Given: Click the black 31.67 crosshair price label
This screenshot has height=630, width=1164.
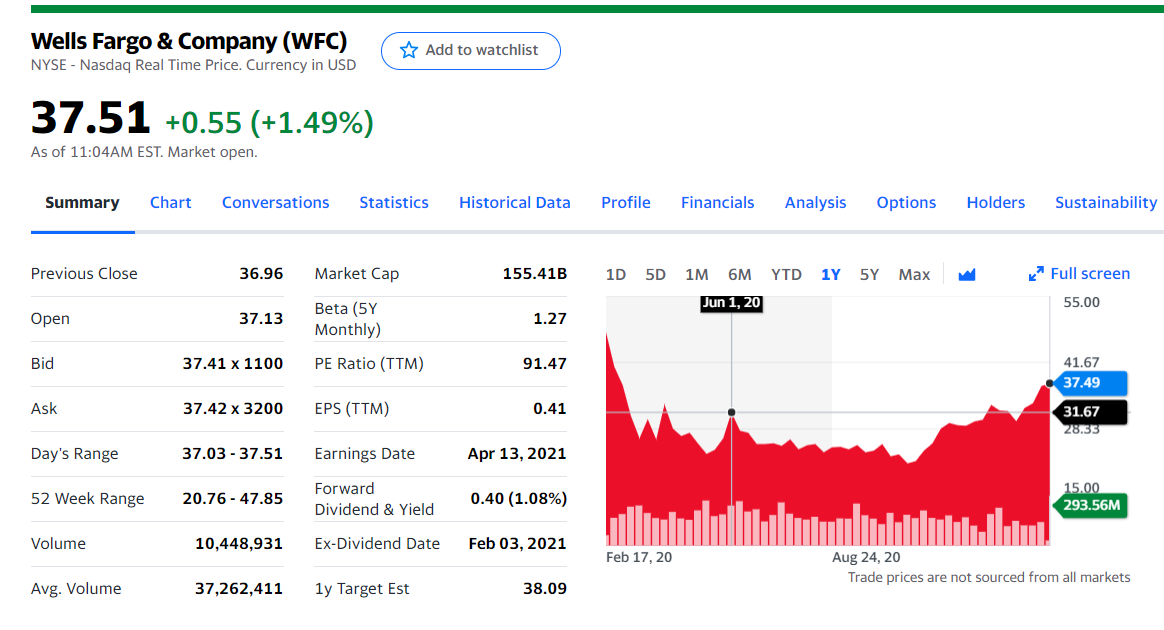Looking at the screenshot, I should [x=1090, y=412].
